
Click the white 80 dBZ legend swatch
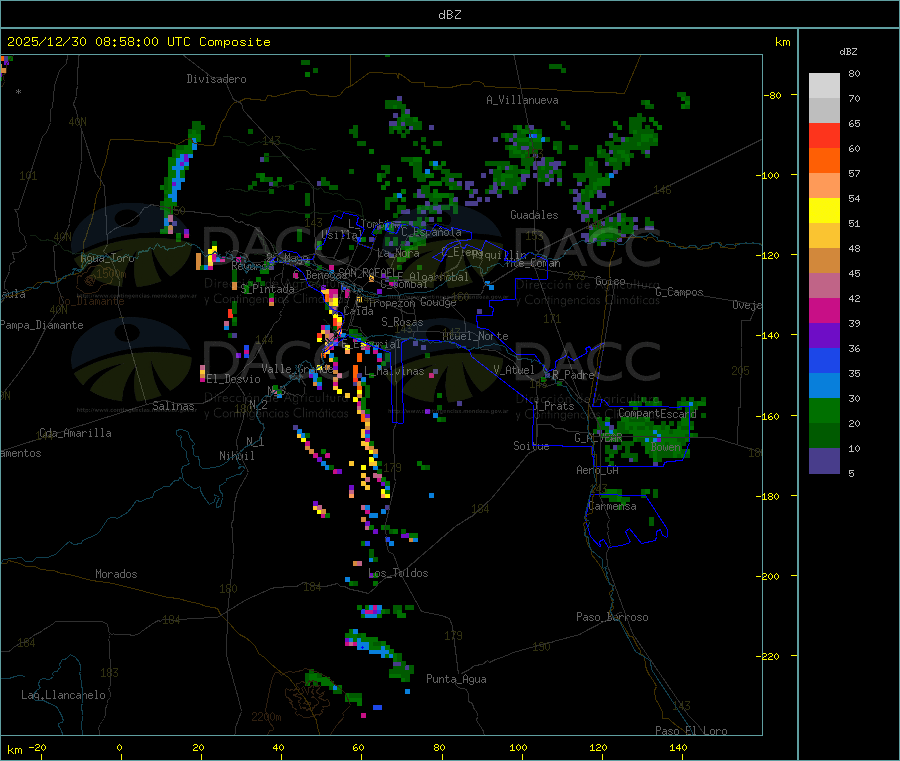(824, 86)
